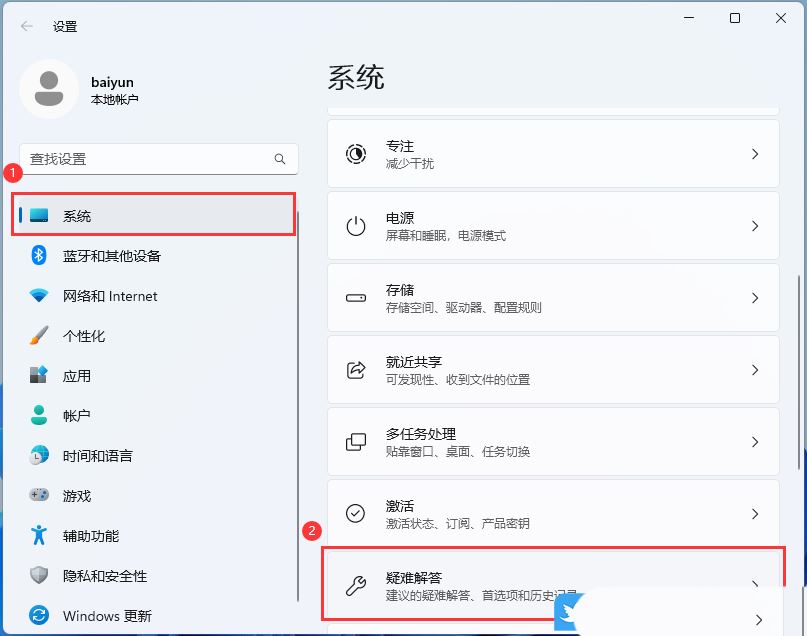
Task: Click the 疑难解答 wrench icon
Action: (356, 586)
